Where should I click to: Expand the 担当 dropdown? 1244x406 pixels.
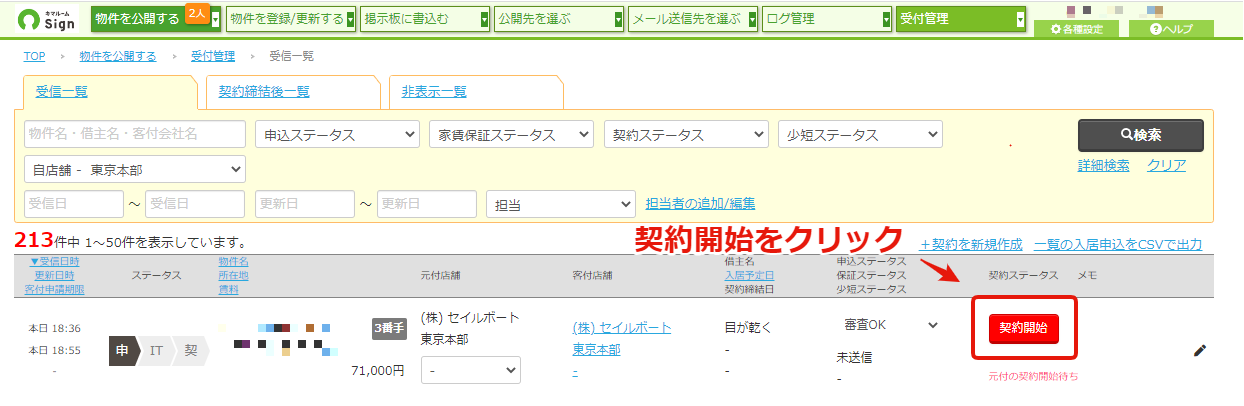point(560,204)
